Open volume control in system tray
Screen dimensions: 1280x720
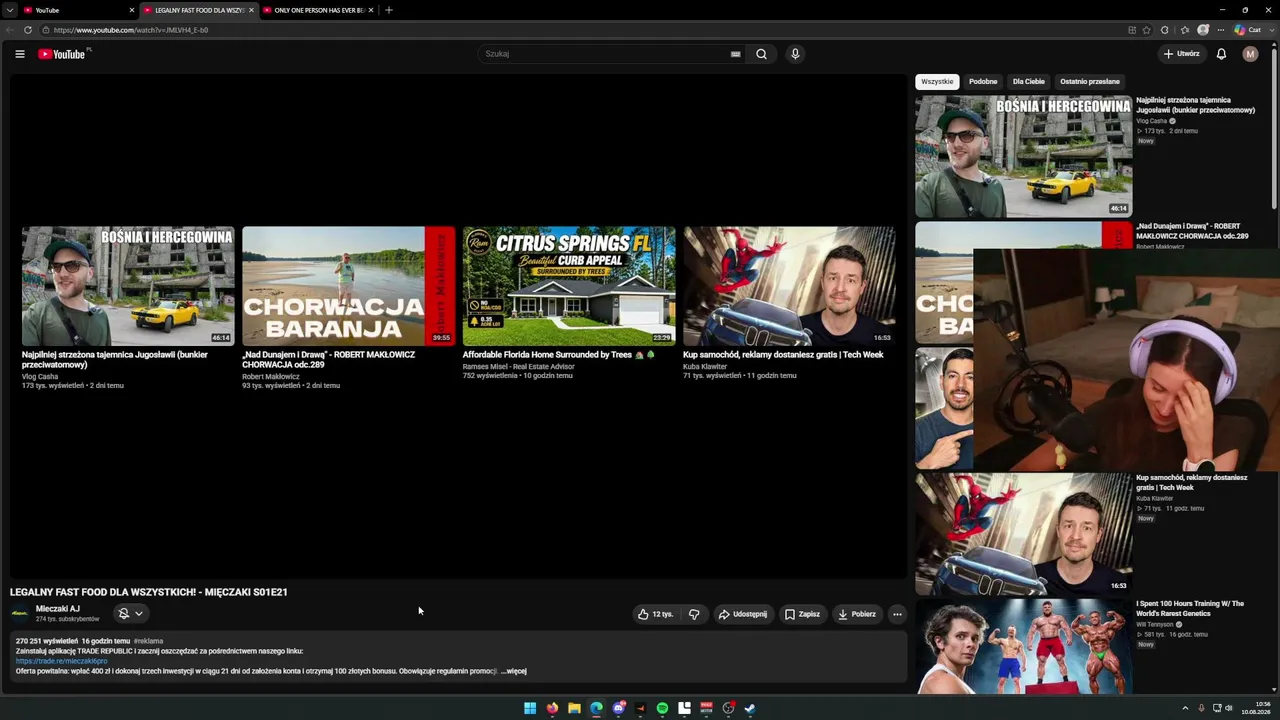pyautogui.click(x=1229, y=708)
